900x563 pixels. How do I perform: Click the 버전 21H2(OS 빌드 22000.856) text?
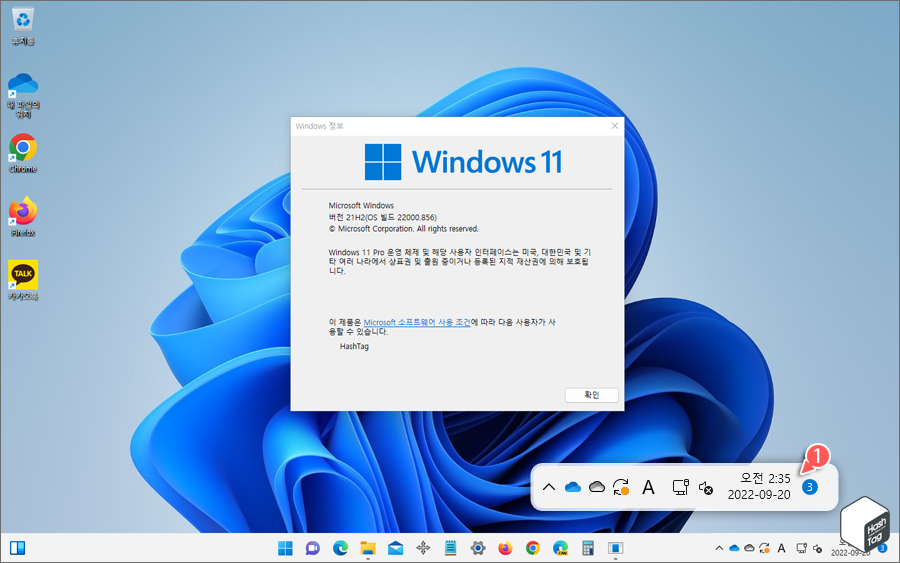click(382, 218)
